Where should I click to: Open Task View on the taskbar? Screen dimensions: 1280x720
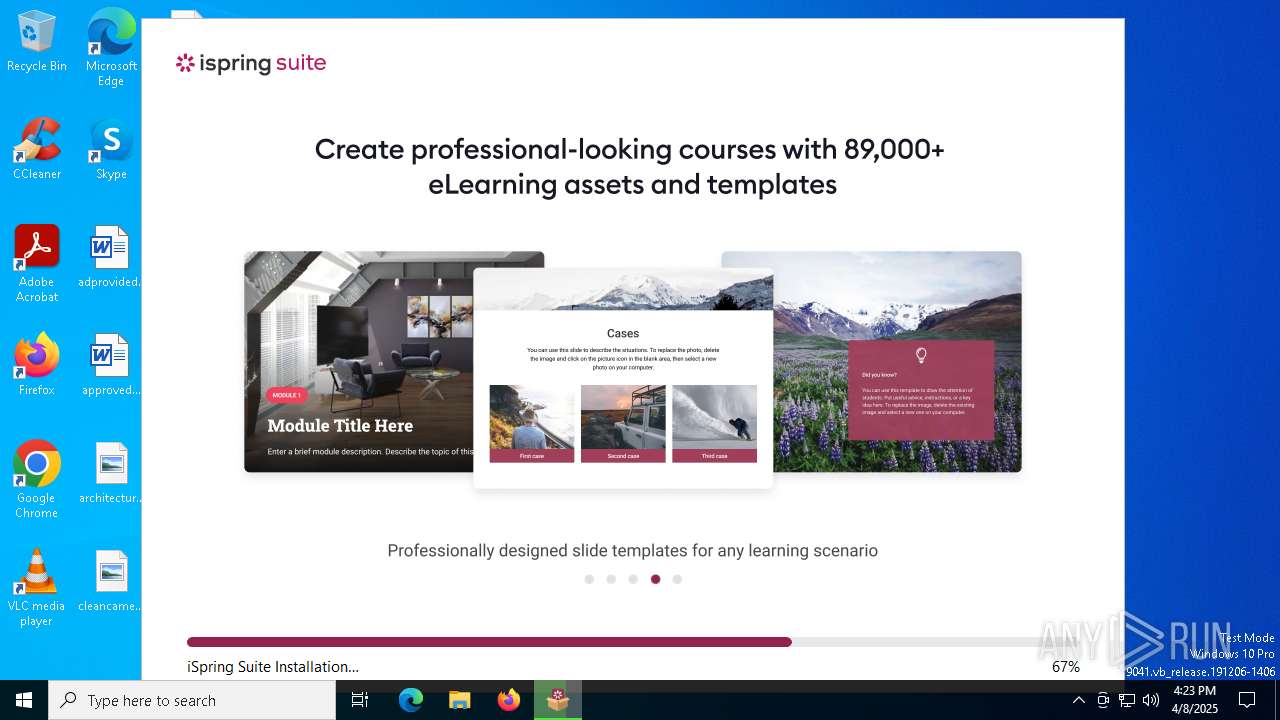360,700
